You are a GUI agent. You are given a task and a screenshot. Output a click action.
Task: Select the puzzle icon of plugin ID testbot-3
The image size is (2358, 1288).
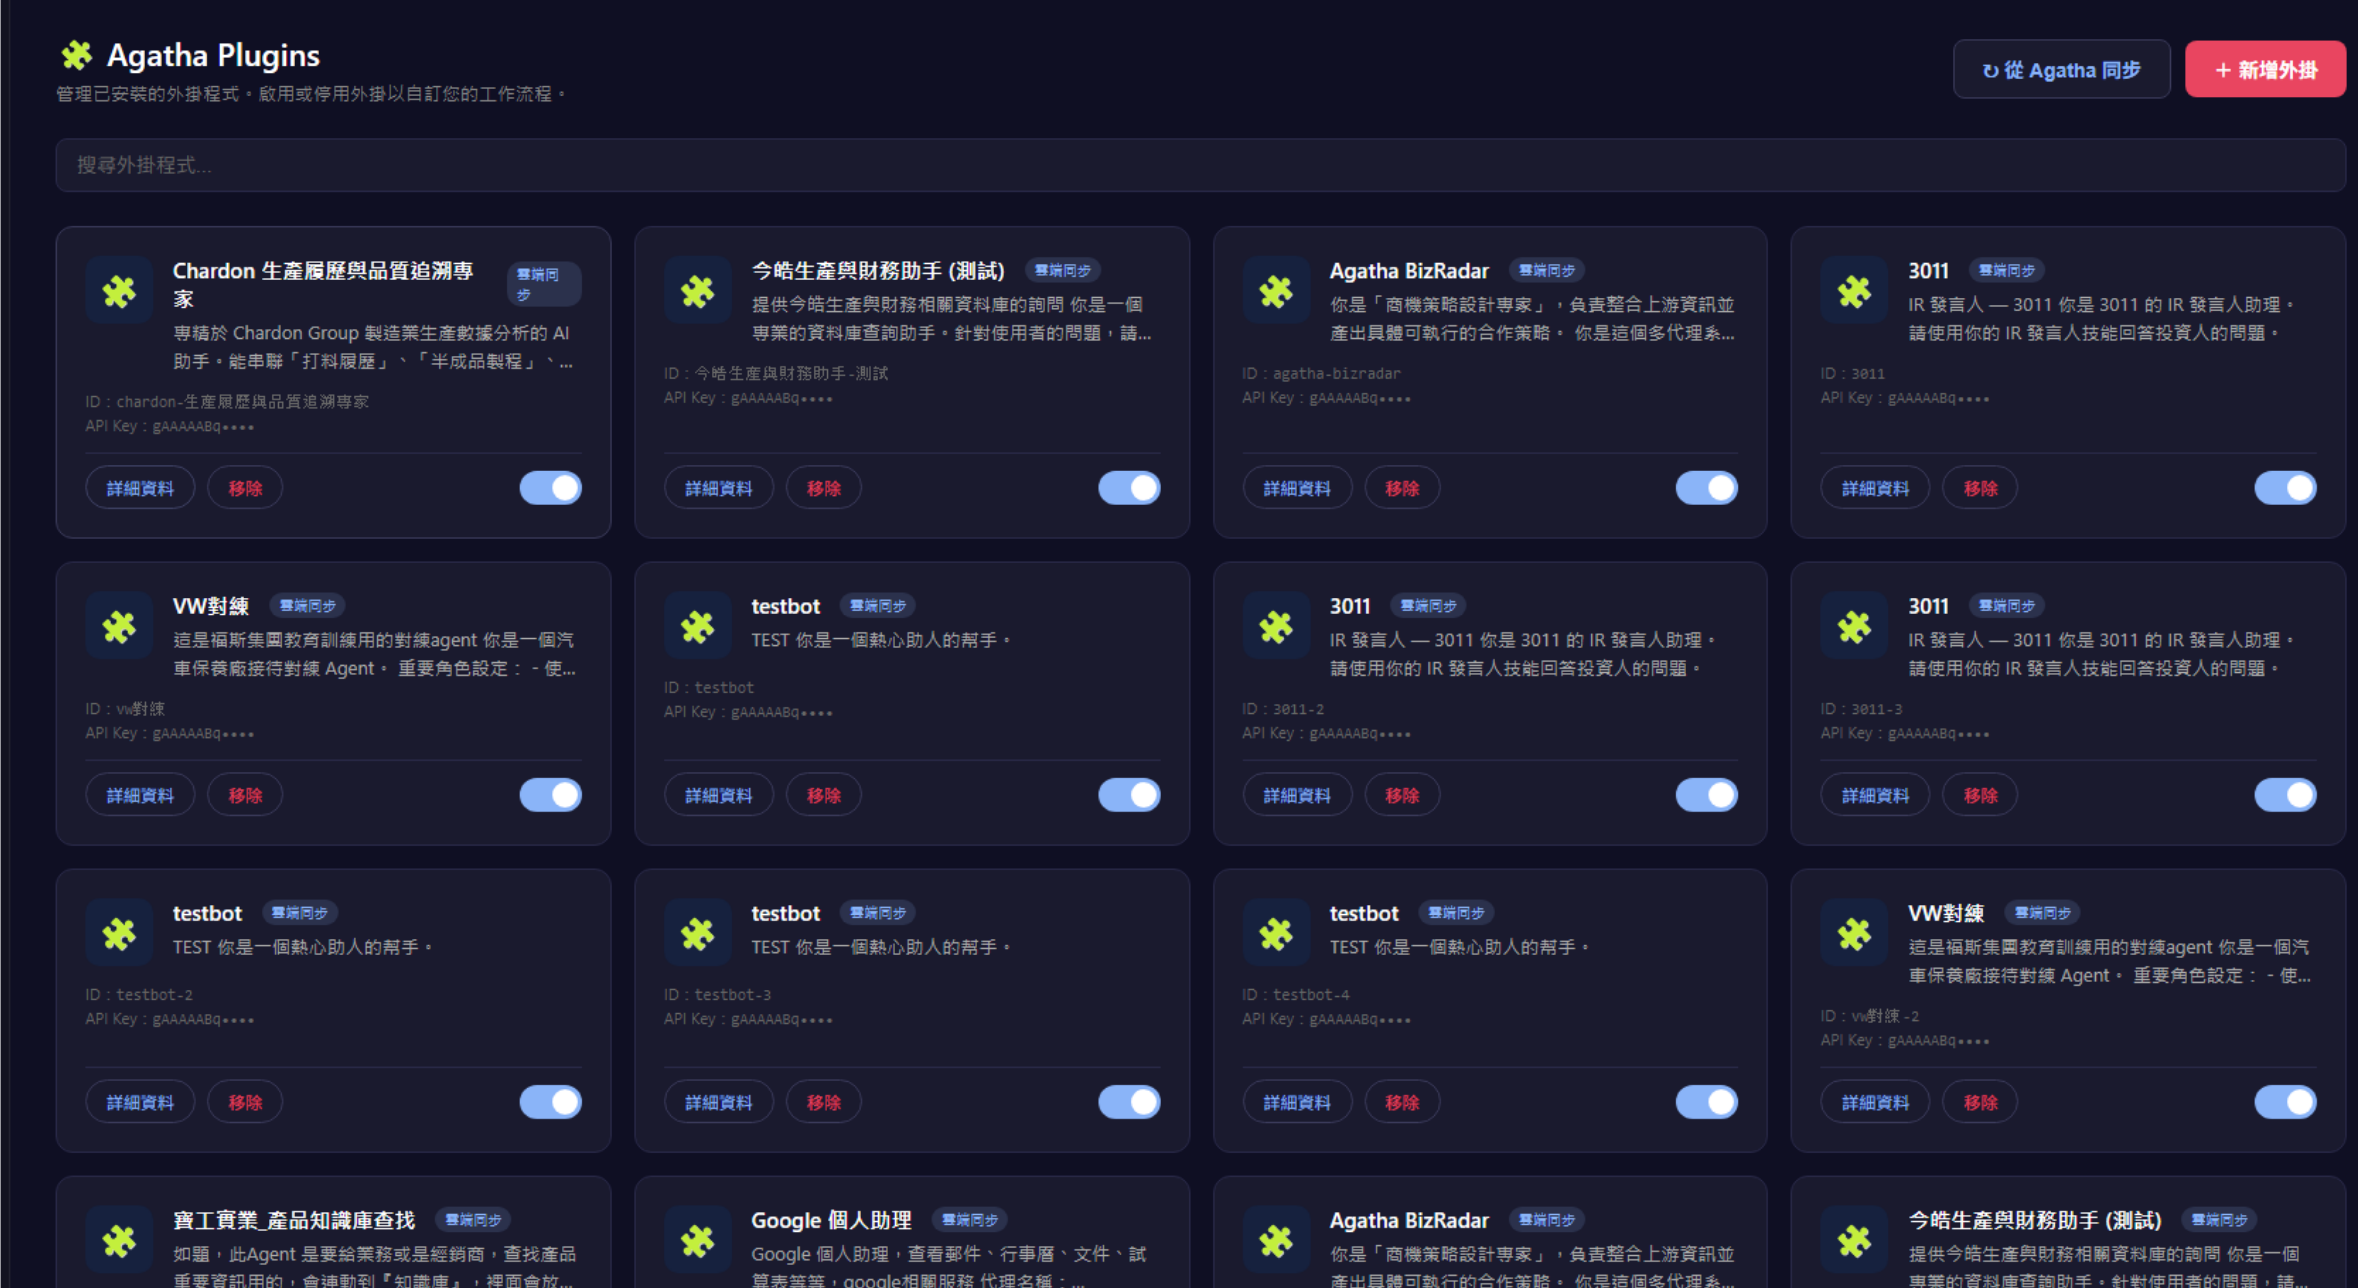pyautogui.click(x=698, y=933)
